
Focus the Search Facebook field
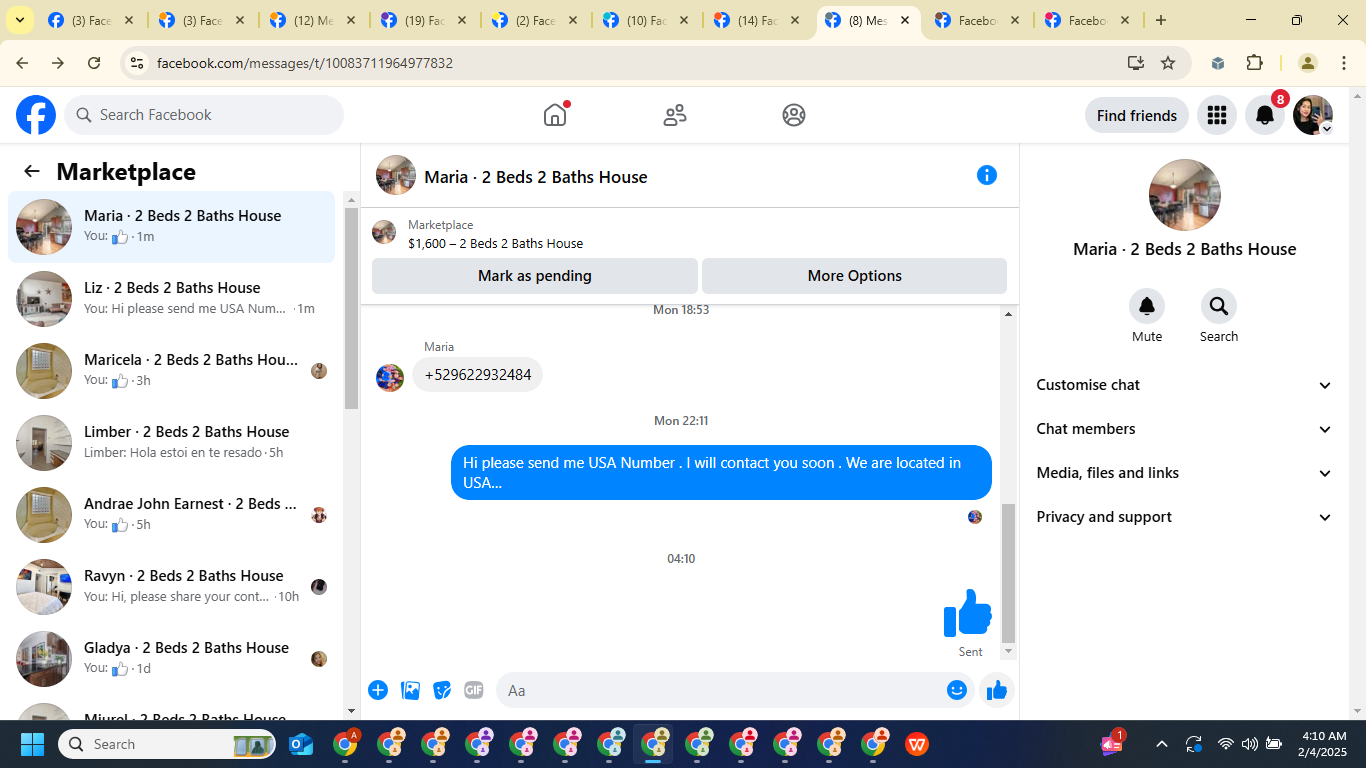(x=204, y=115)
